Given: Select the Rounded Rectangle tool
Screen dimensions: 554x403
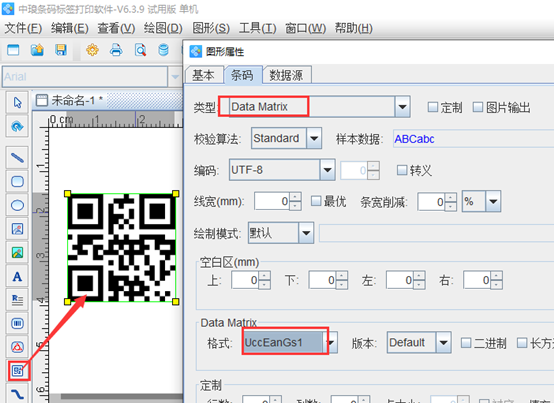Looking at the screenshot, I should [x=17, y=181].
